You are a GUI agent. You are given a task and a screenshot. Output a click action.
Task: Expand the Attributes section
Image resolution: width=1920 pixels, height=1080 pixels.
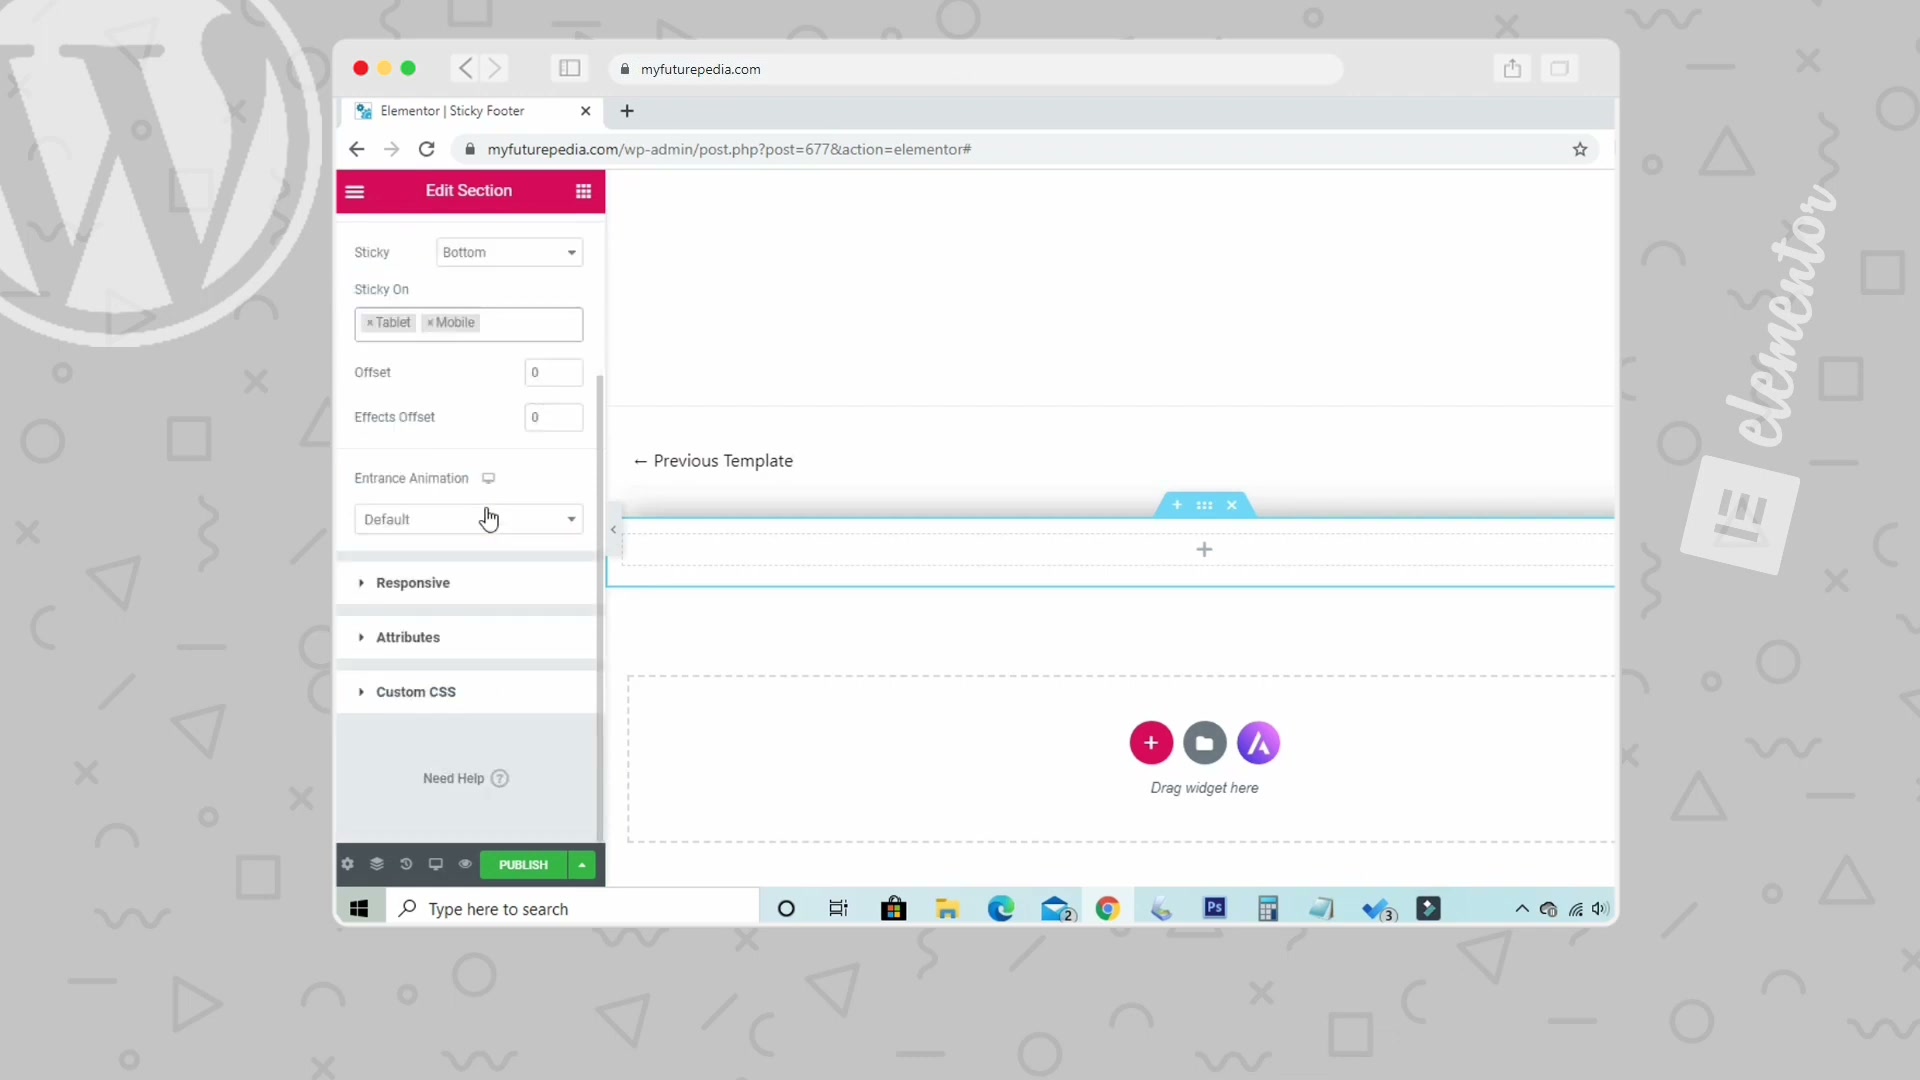point(467,637)
